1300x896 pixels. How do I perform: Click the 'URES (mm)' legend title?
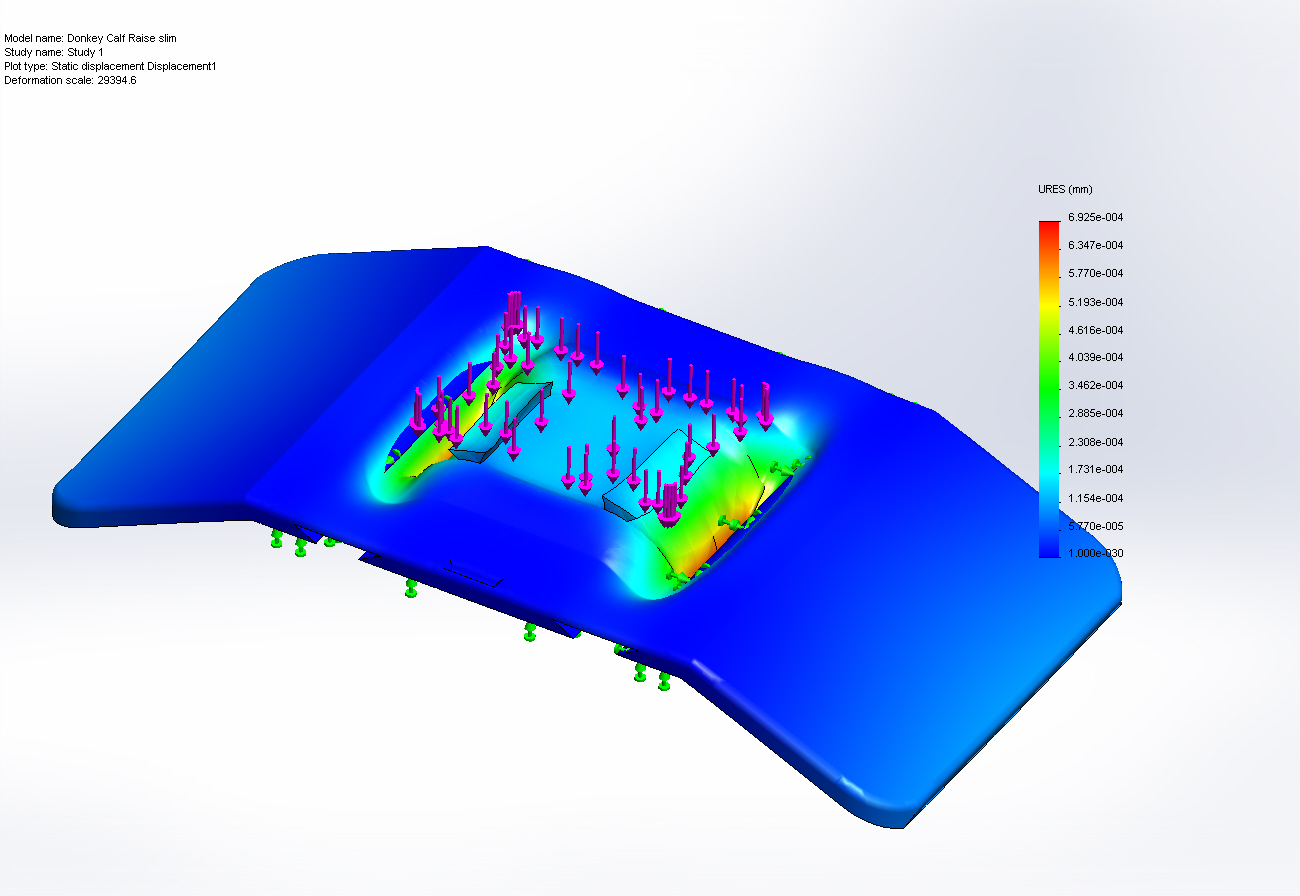point(1065,189)
